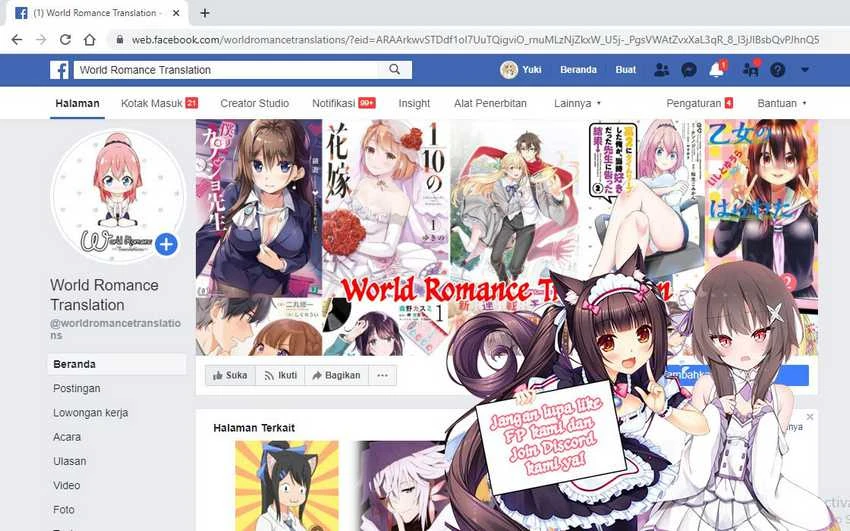850x531 pixels.
Task: Open Alat Penerbitan tab
Action: [490, 103]
